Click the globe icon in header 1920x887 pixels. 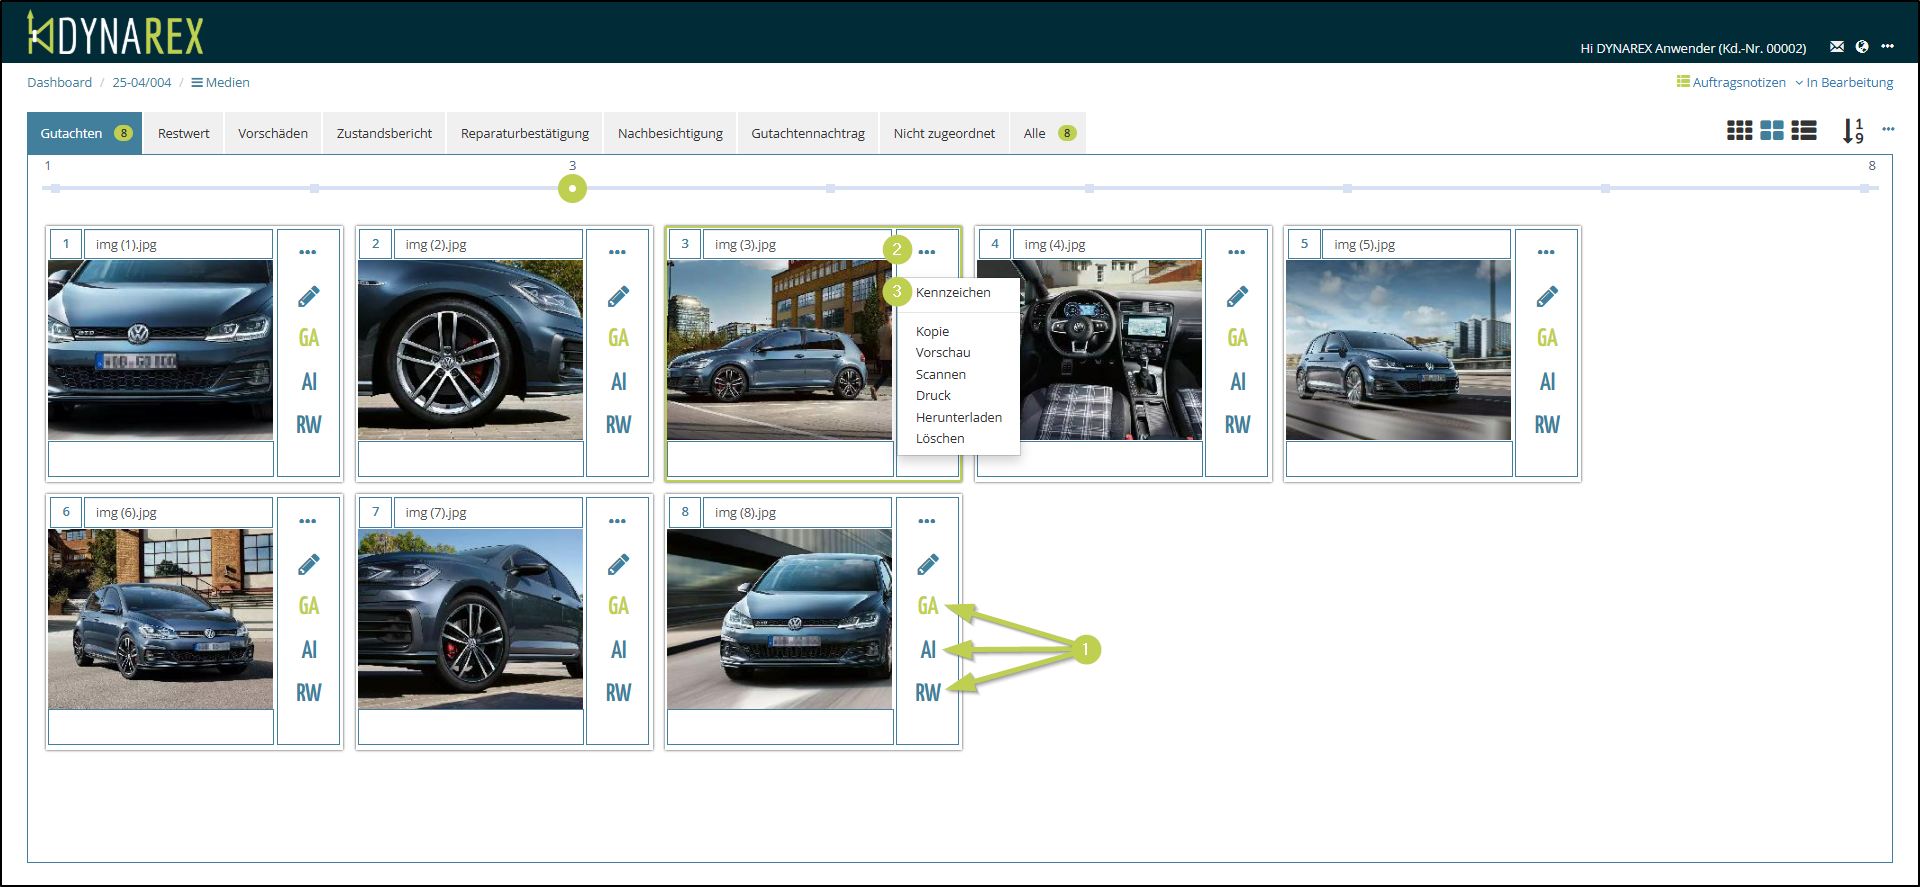pyautogui.click(x=1861, y=47)
